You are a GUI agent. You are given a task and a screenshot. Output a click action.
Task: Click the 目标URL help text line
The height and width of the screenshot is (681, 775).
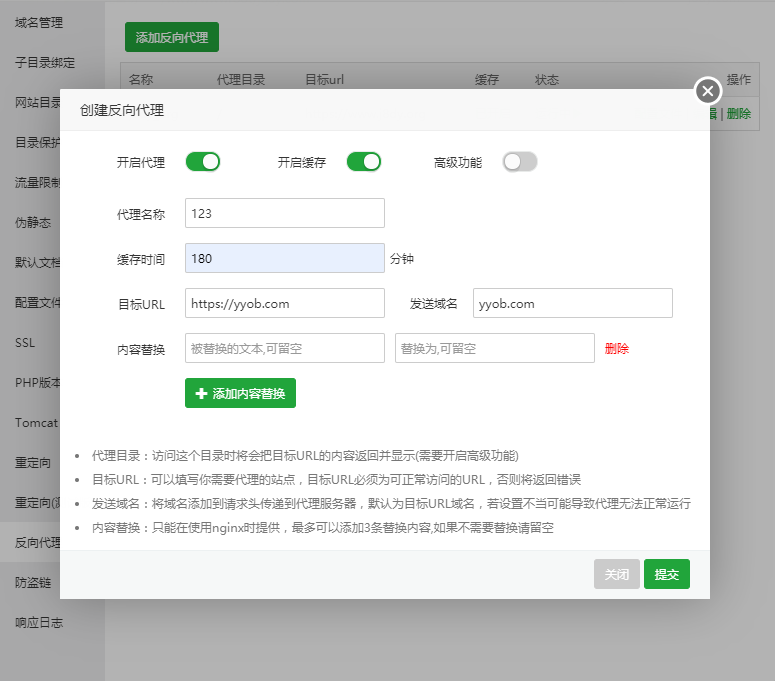click(x=336, y=479)
